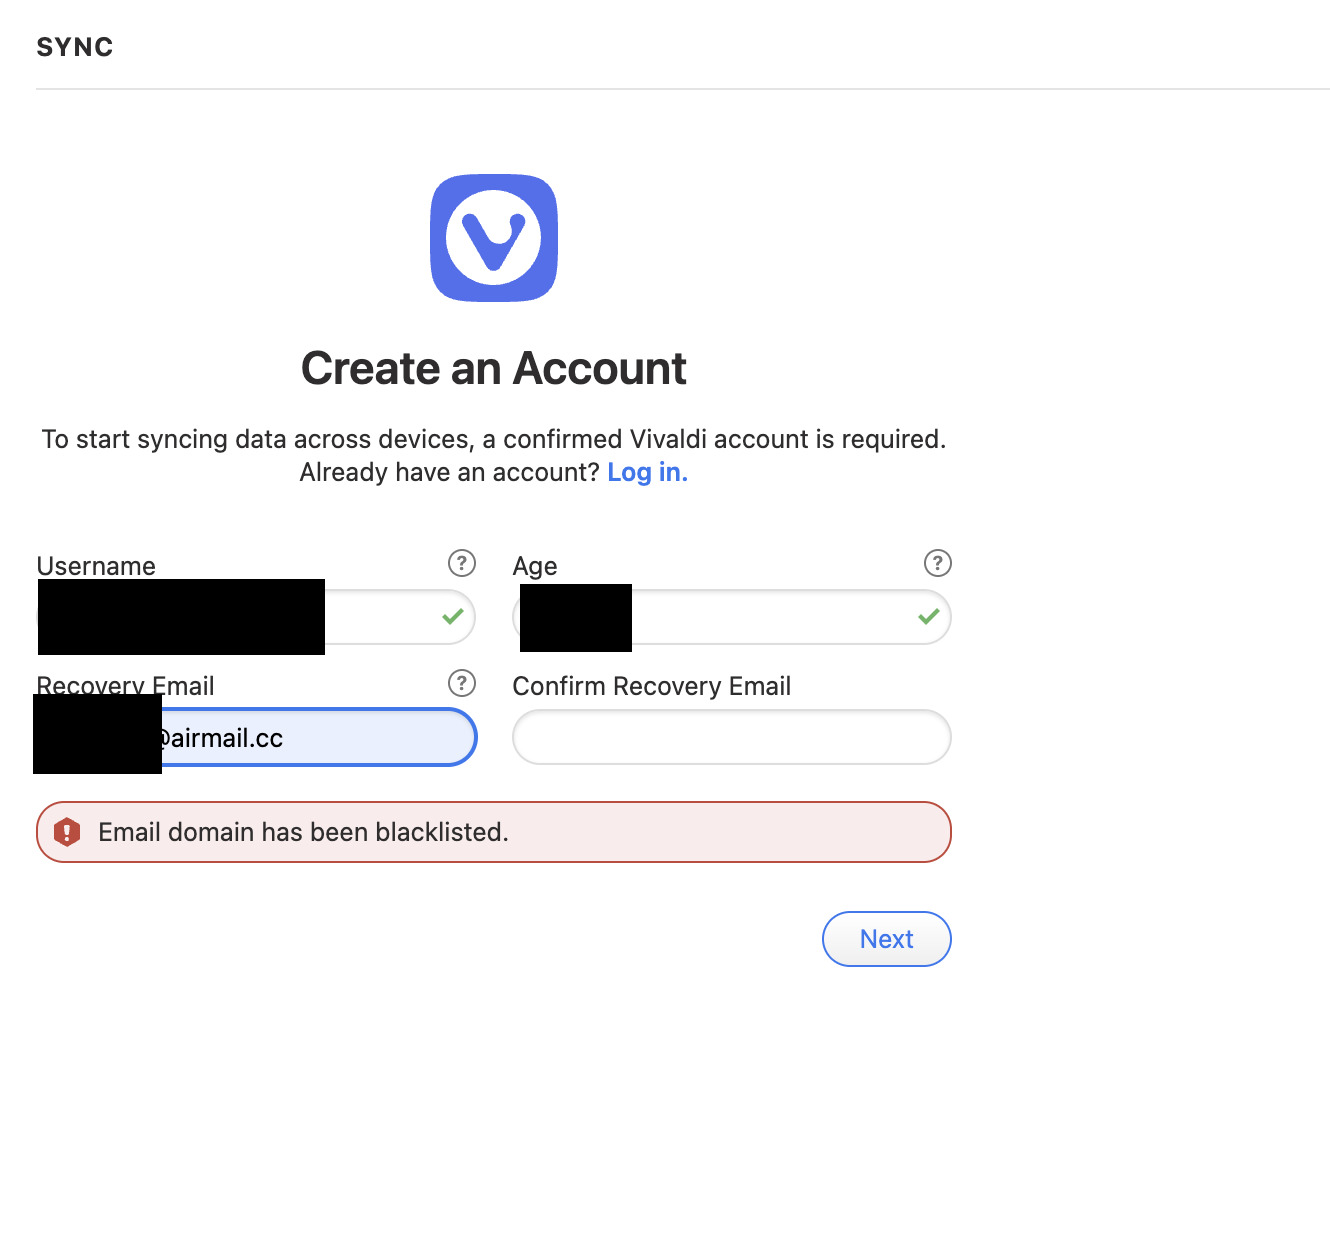Image resolution: width=1330 pixels, height=1260 pixels.
Task: Click the Age label text
Action: click(x=535, y=566)
